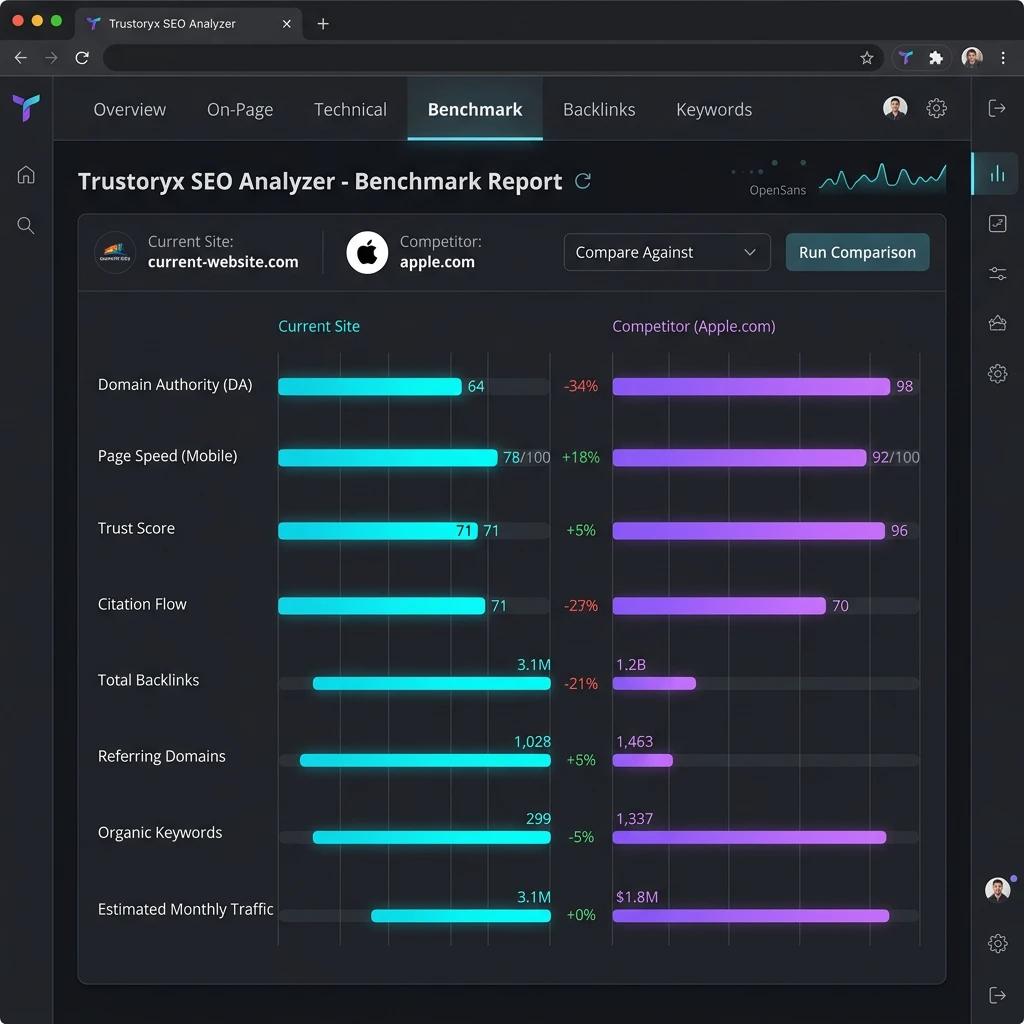
Task: Click the "Competitor (Apple.com)" column heading
Action: [694, 327]
